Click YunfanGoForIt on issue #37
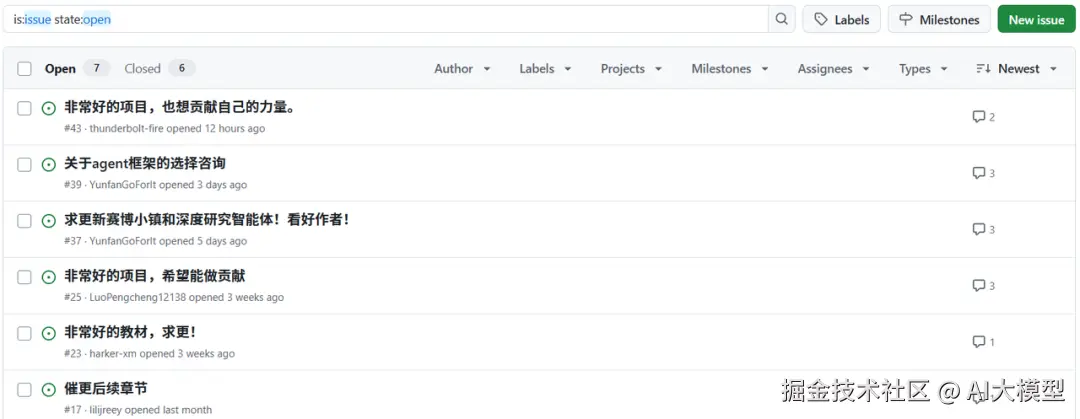This screenshot has width=1080, height=419. coord(123,242)
